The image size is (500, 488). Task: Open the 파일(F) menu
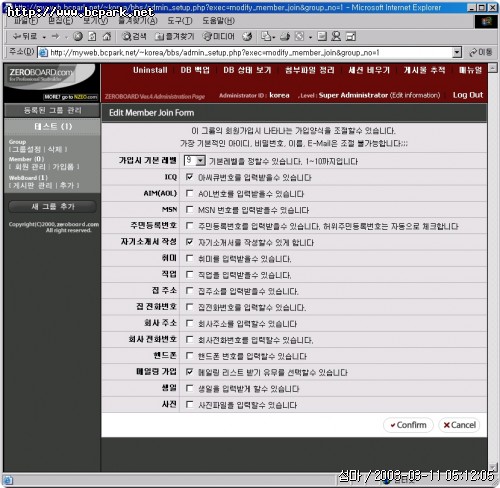pos(26,21)
